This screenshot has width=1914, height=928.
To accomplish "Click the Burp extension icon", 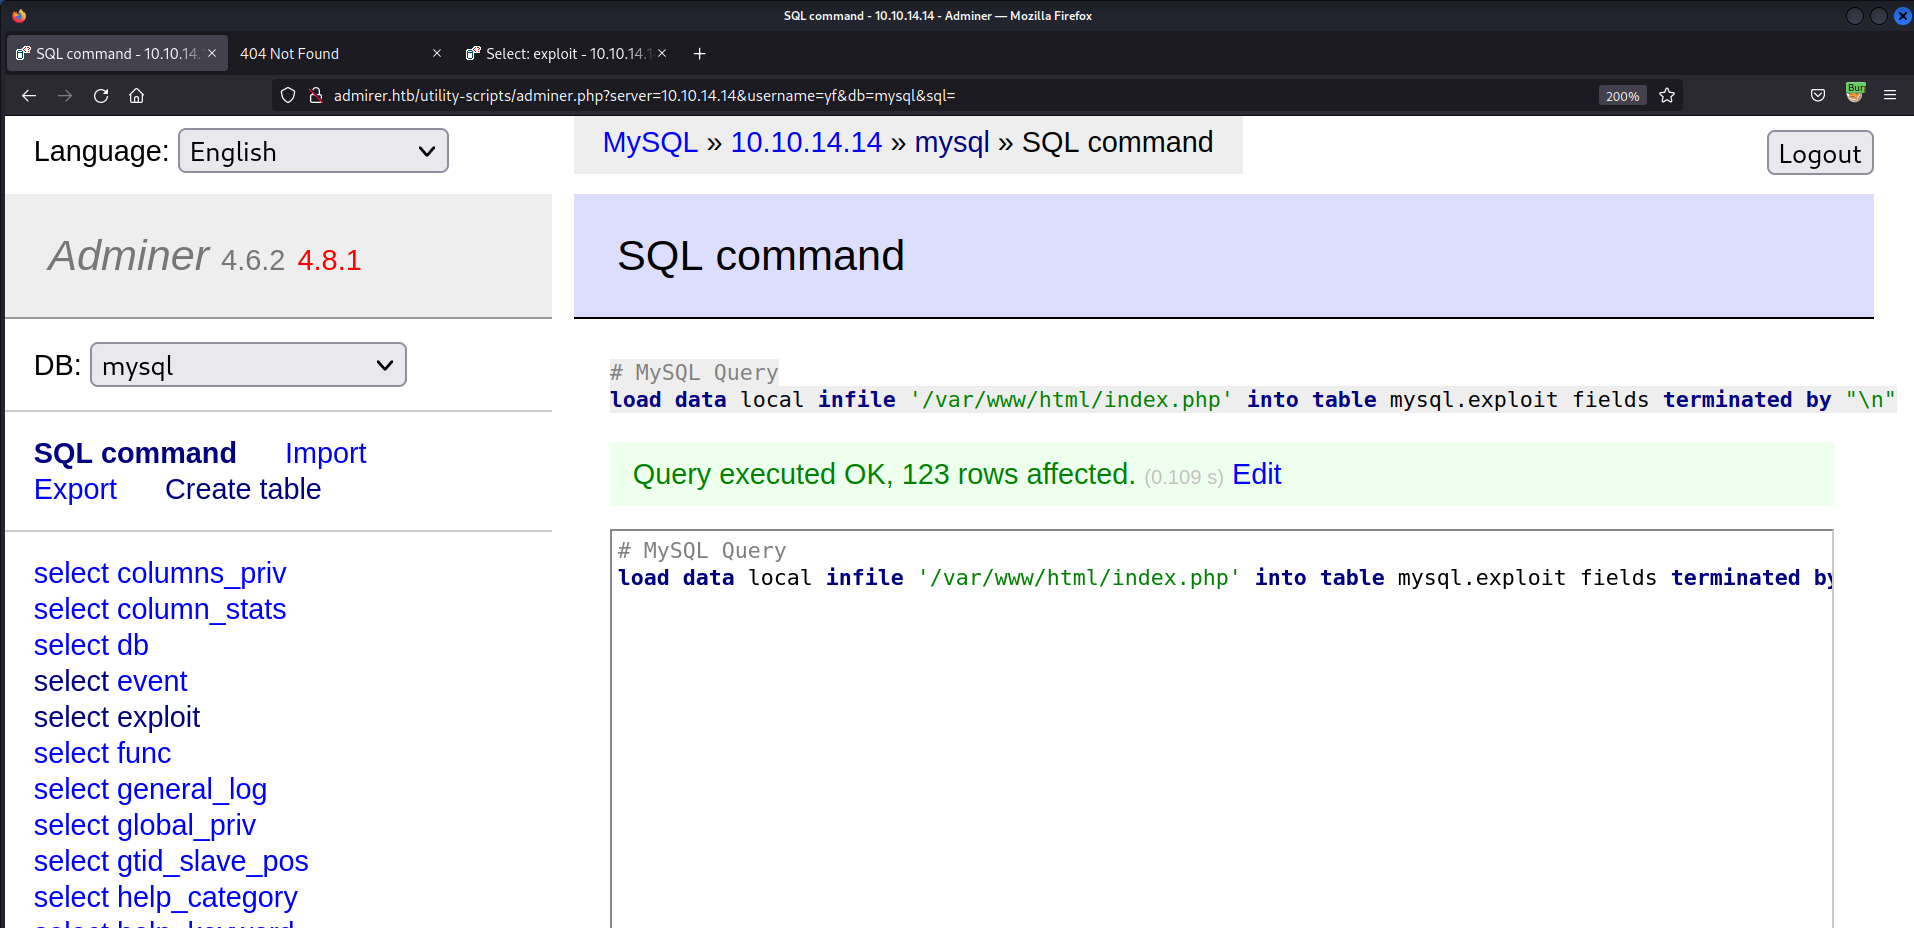I will click(x=1855, y=93).
